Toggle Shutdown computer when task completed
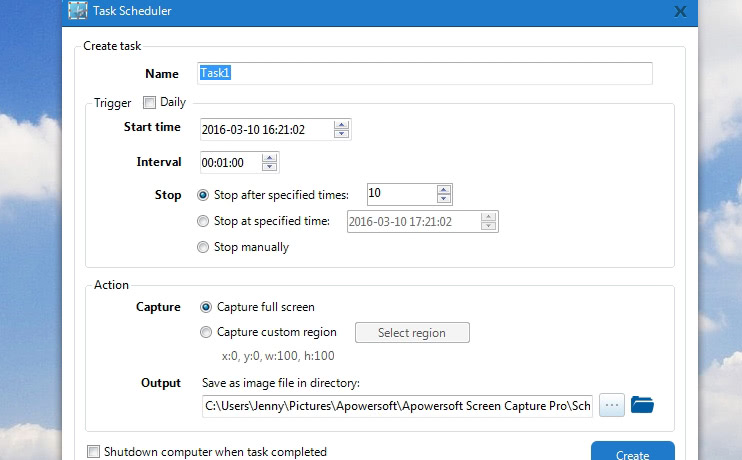Image resolution: width=742 pixels, height=460 pixels. click(93, 451)
